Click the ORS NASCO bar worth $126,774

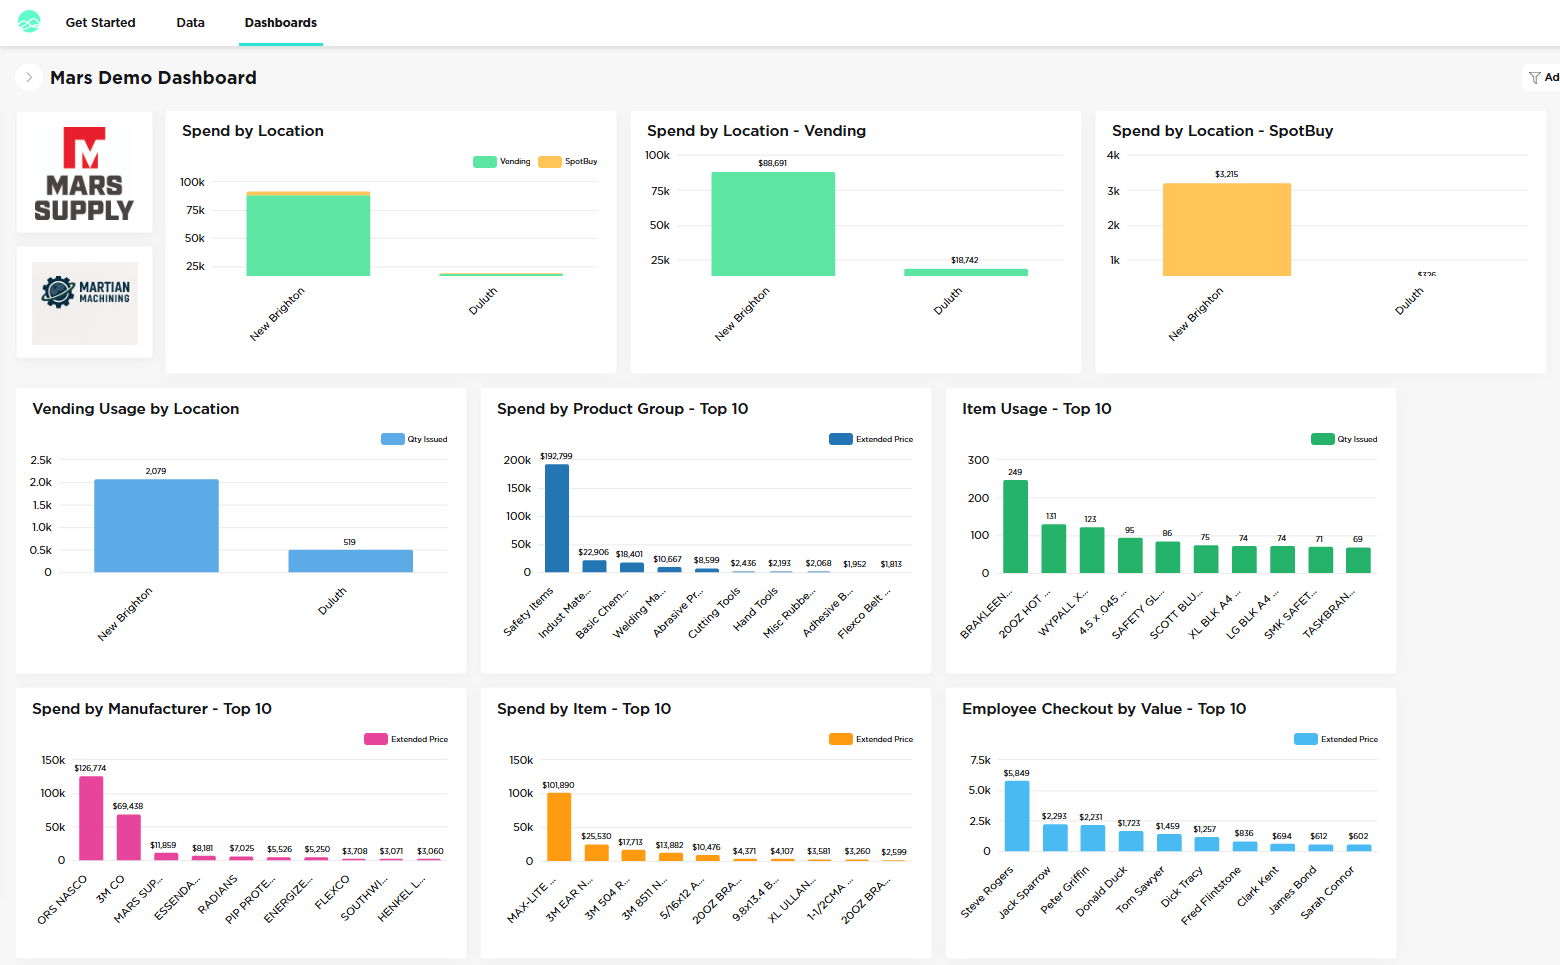[x=91, y=818]
